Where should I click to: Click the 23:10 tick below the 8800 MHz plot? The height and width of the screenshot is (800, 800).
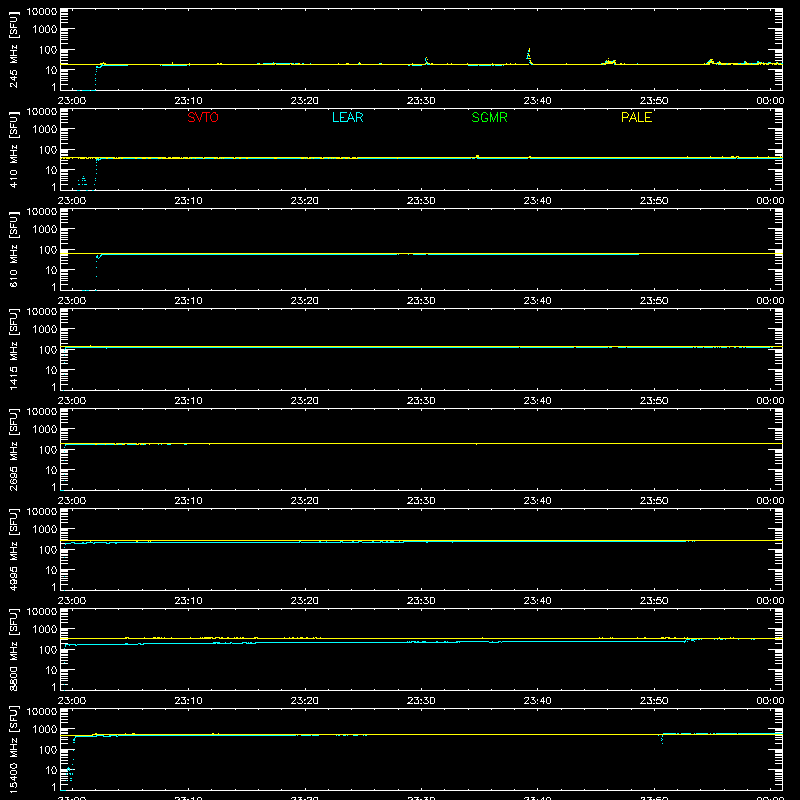188,701
